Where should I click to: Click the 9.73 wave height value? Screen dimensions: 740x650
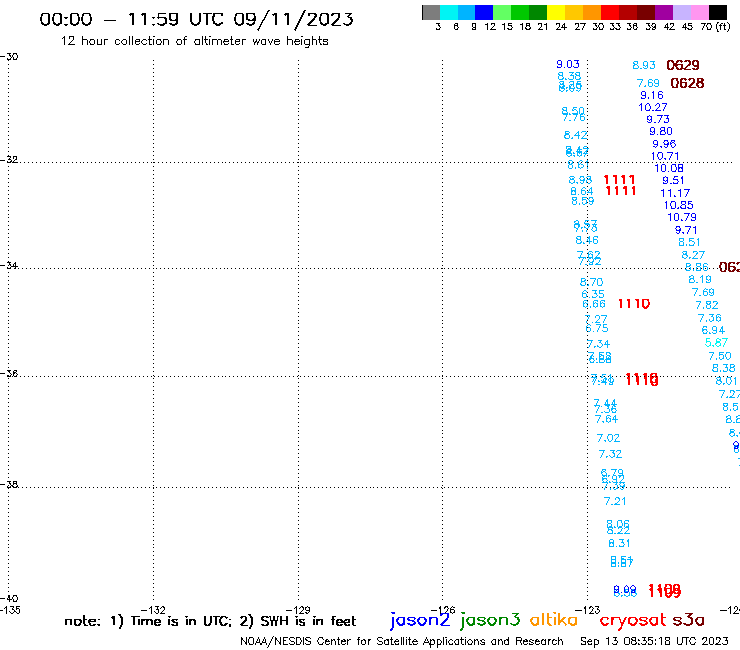point(658,119)
